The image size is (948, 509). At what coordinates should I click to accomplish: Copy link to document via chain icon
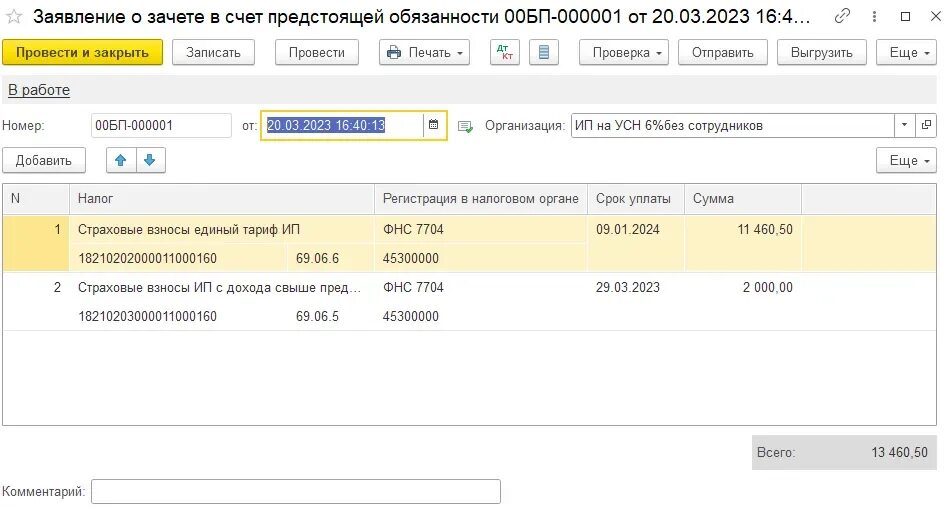click(x=842, y=16)
